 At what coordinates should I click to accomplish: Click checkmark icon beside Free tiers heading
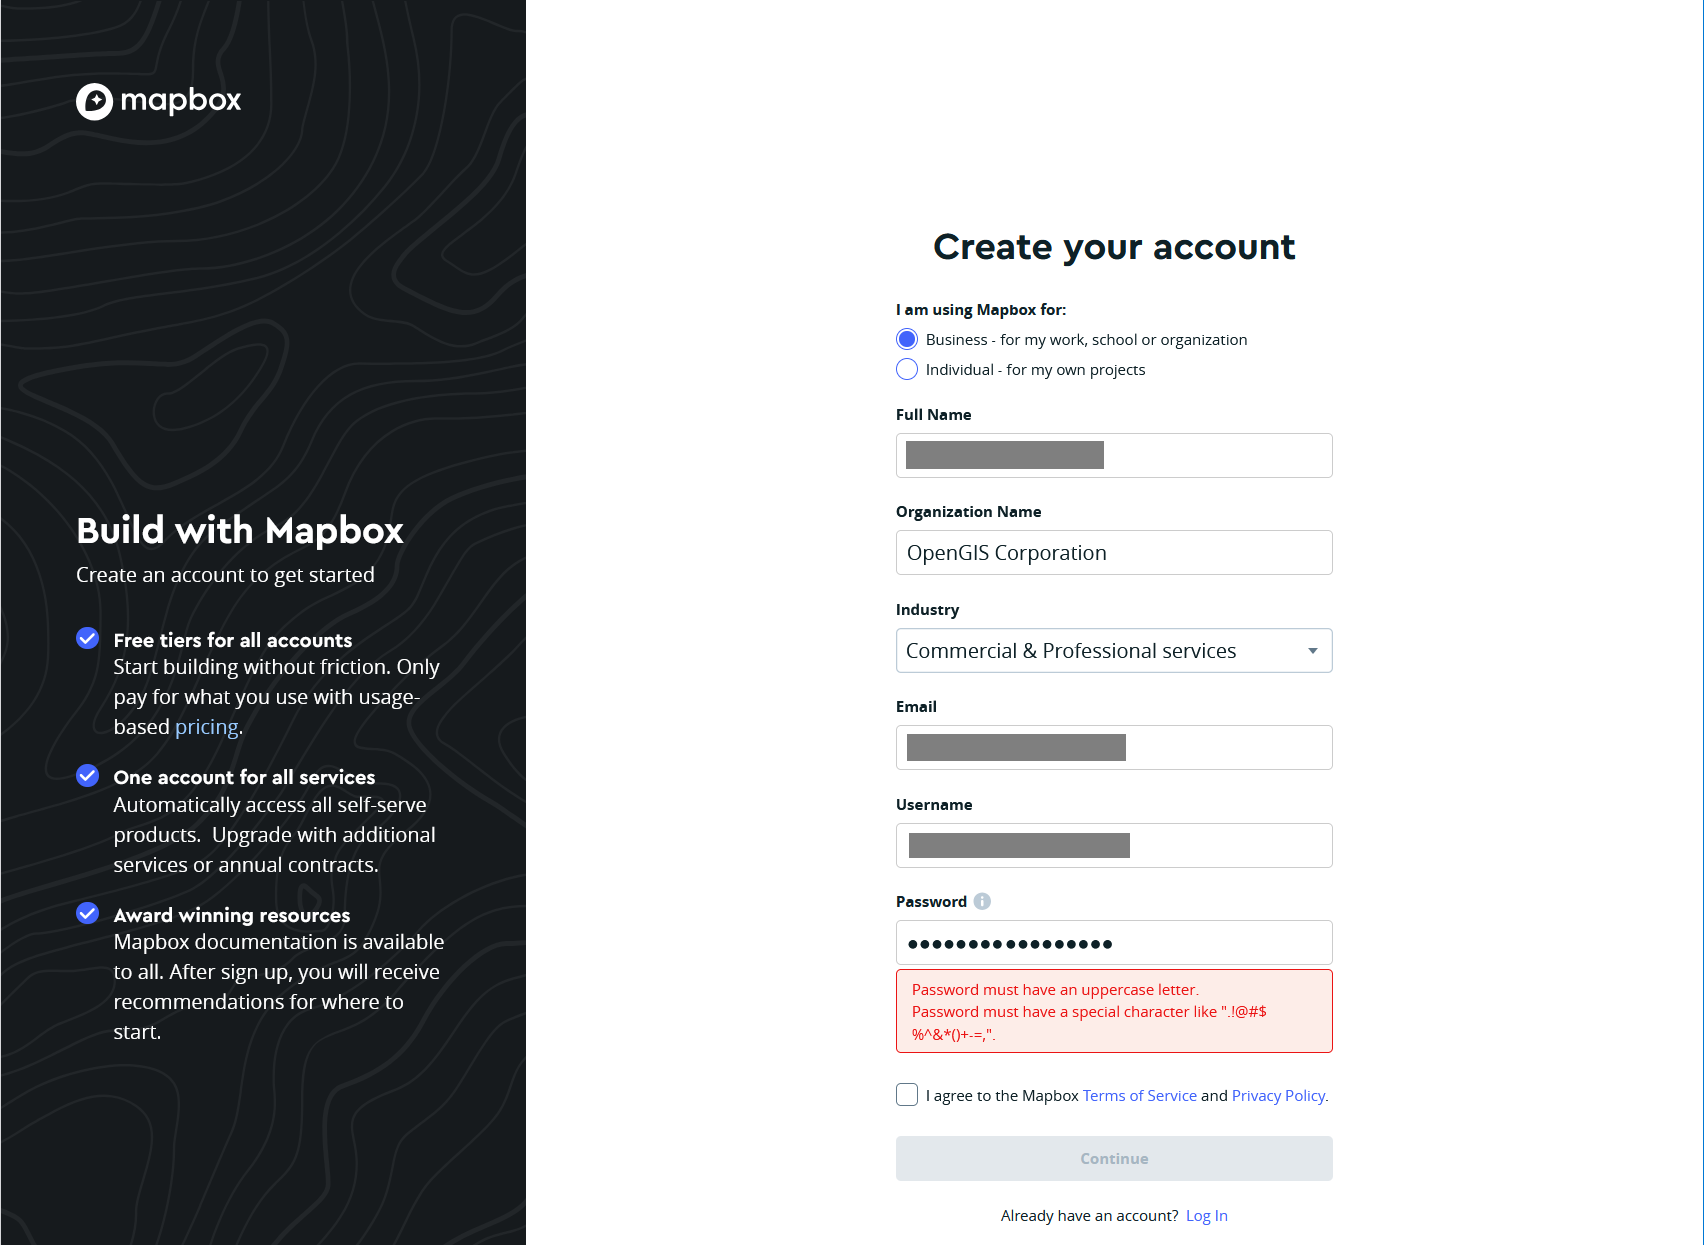pos(88,638)
